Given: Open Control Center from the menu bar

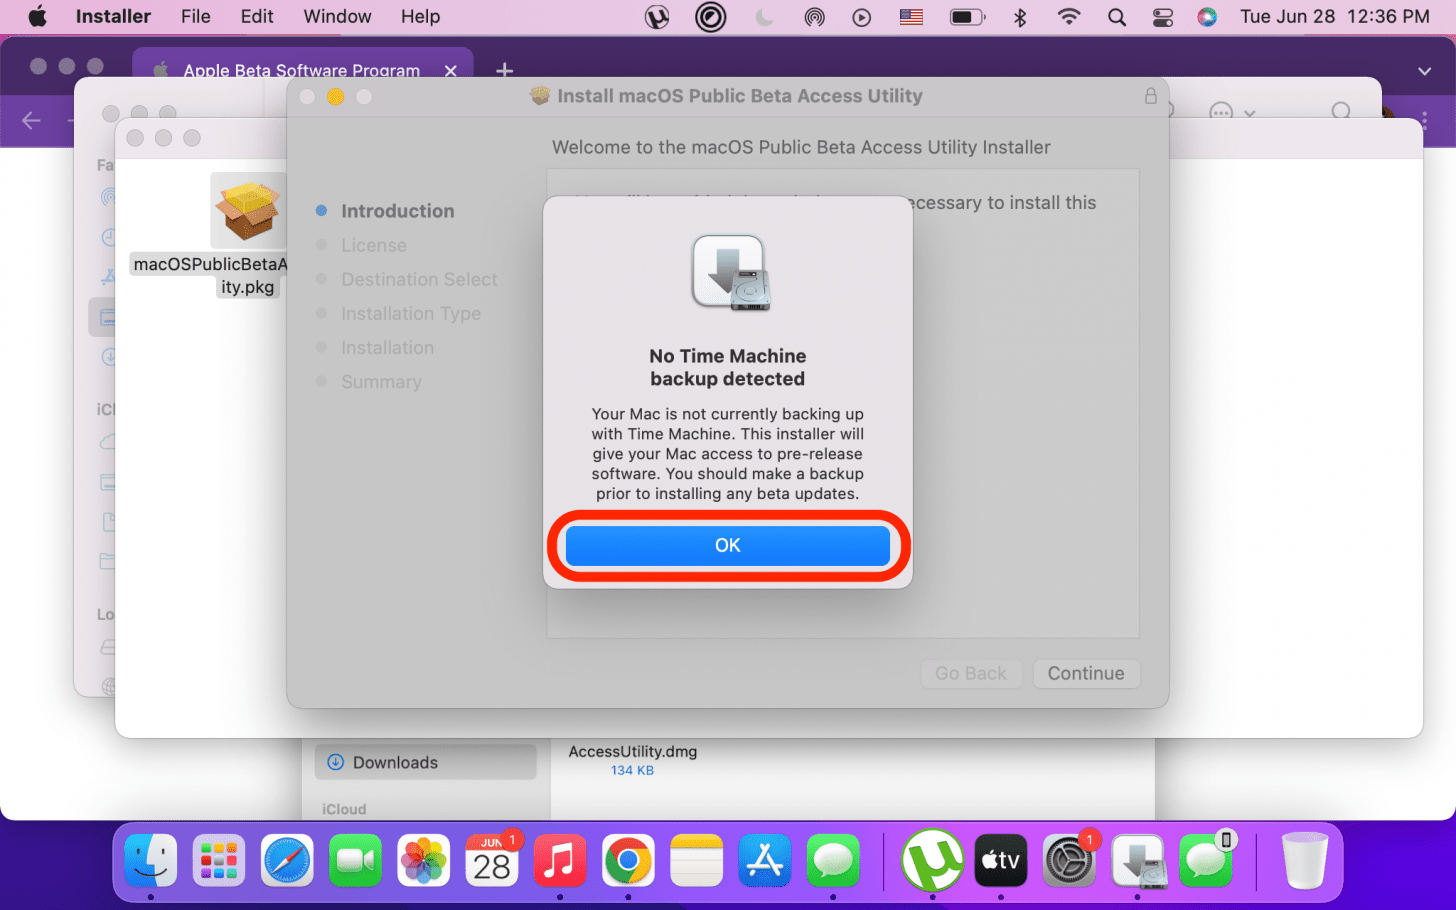Looking at the screenshot, I should point(1161,16).
